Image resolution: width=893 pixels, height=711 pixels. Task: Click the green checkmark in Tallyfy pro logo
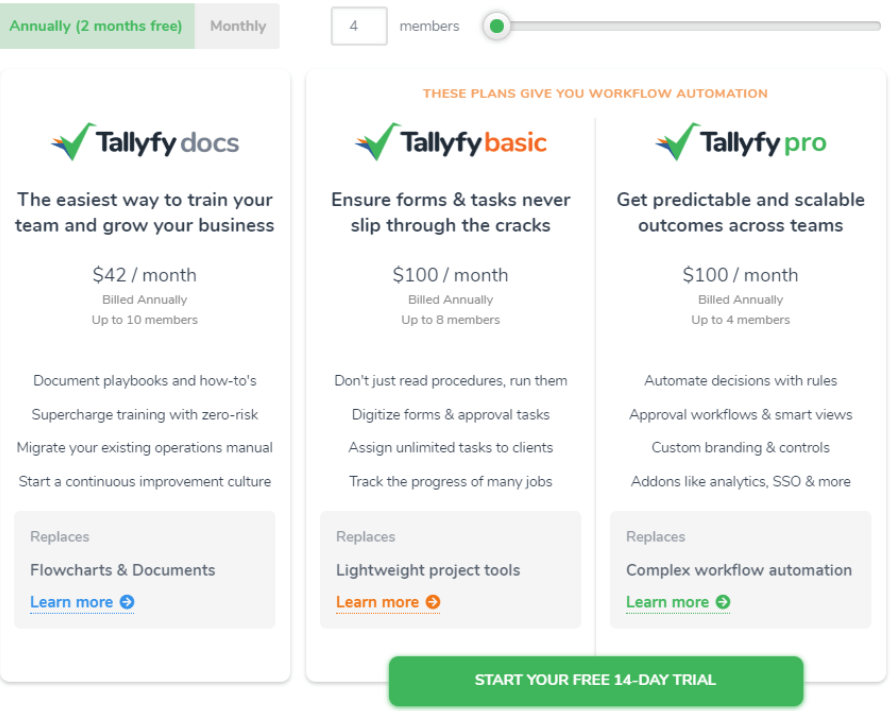[x=676, y=140]
